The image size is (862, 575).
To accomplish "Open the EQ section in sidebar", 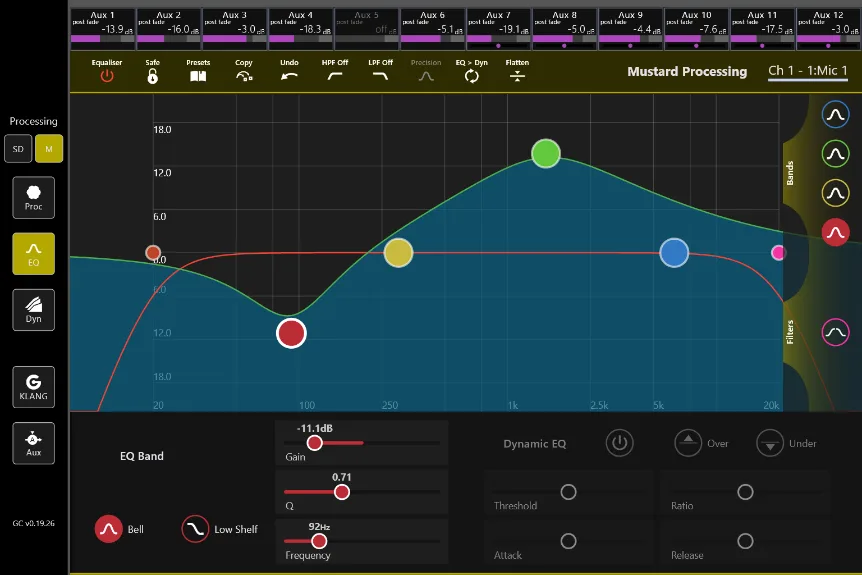I will click(34, 254).
